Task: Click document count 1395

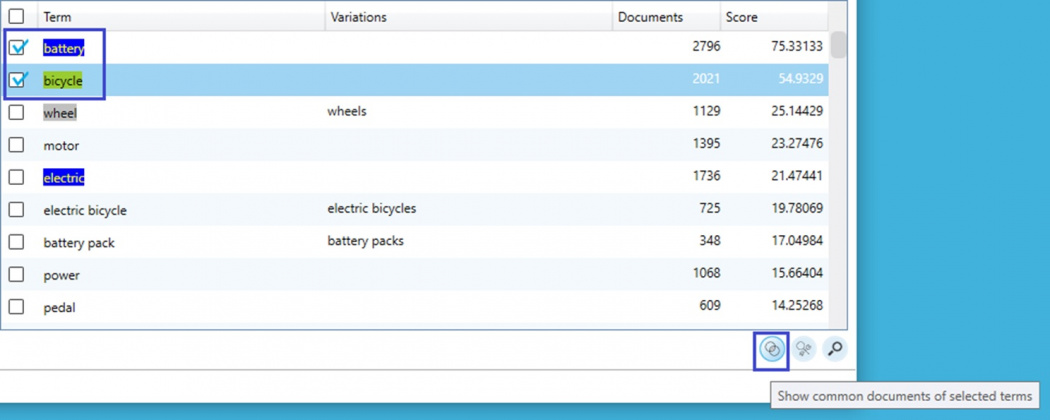Action: click(706, 143)
